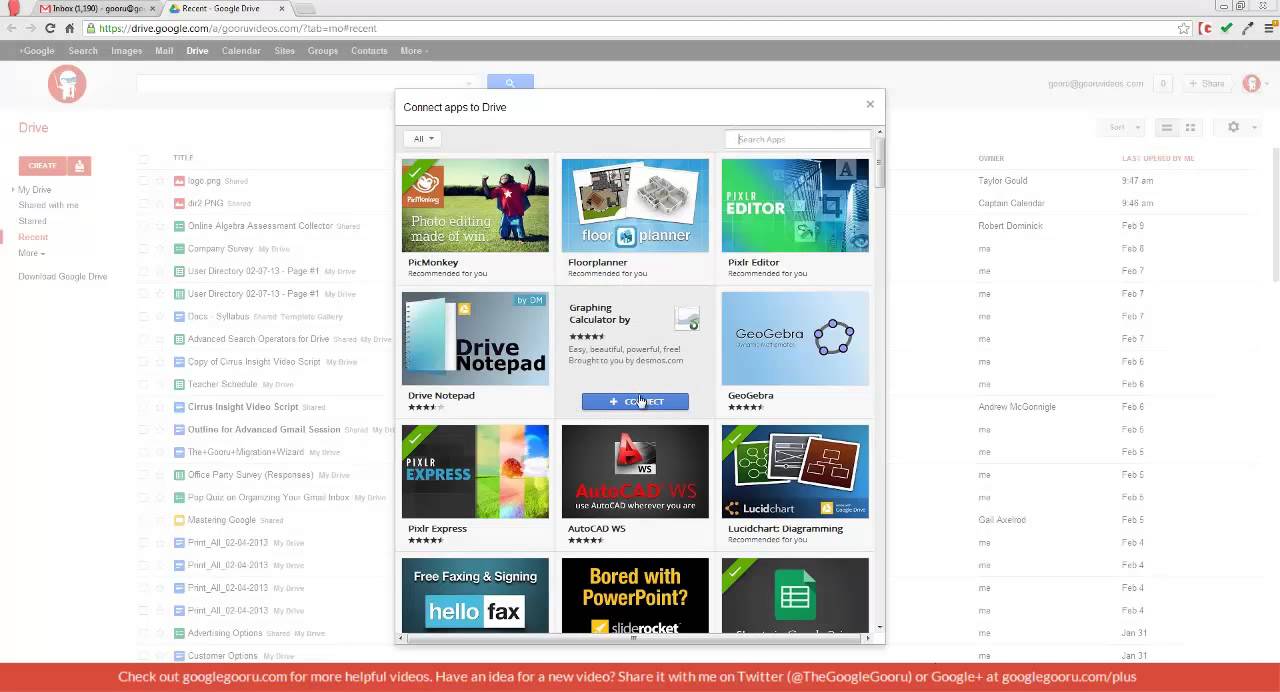Viewport: 1280px width, 692px height.
Task: Click the Download Google Drive link
Action: click(x=62, y=277)
